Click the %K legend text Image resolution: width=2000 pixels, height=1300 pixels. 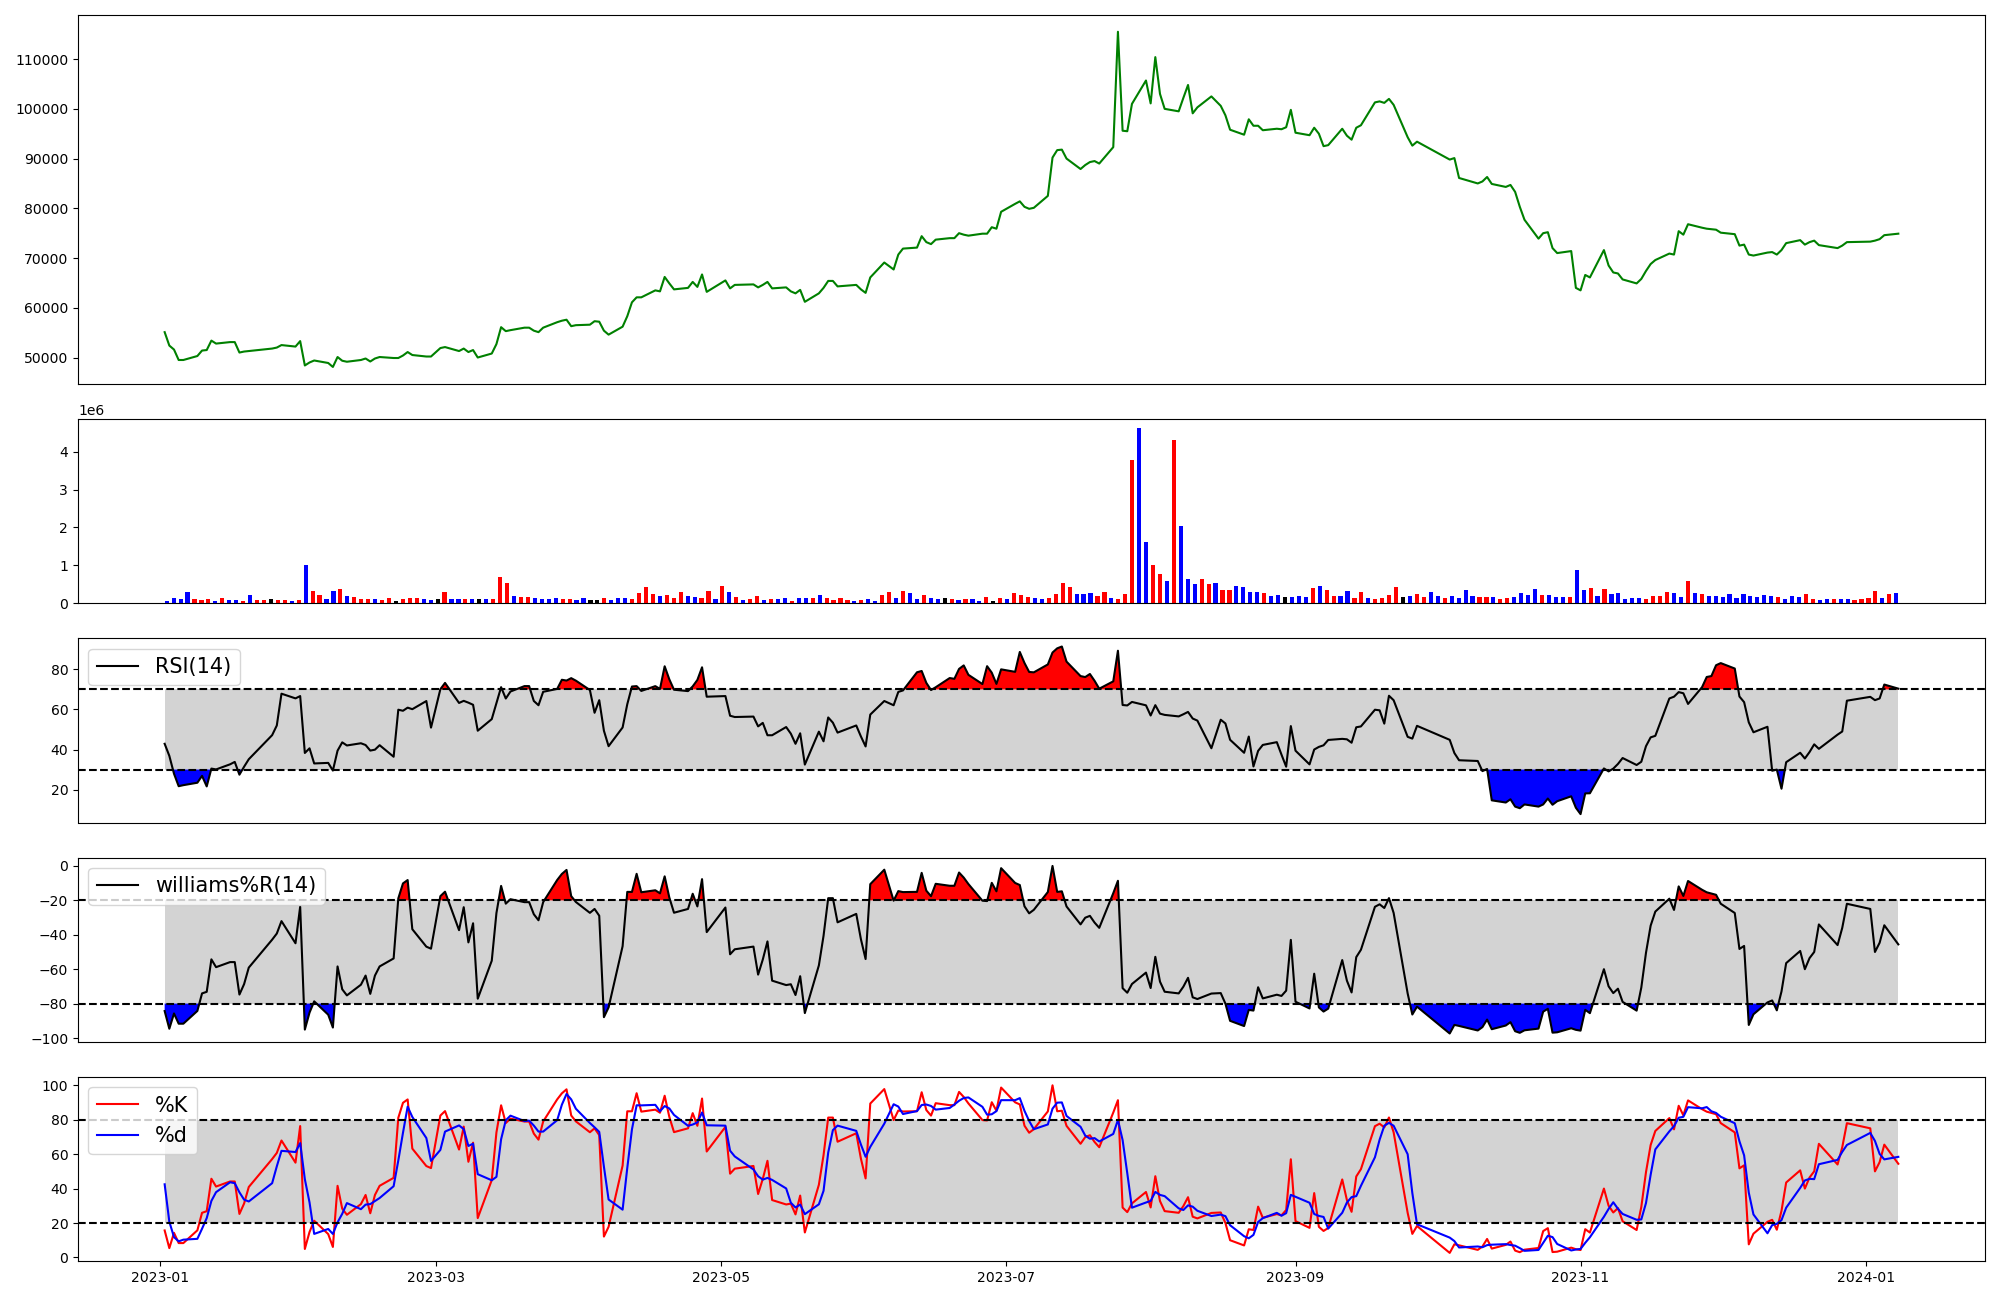(x=171, y=1105)
